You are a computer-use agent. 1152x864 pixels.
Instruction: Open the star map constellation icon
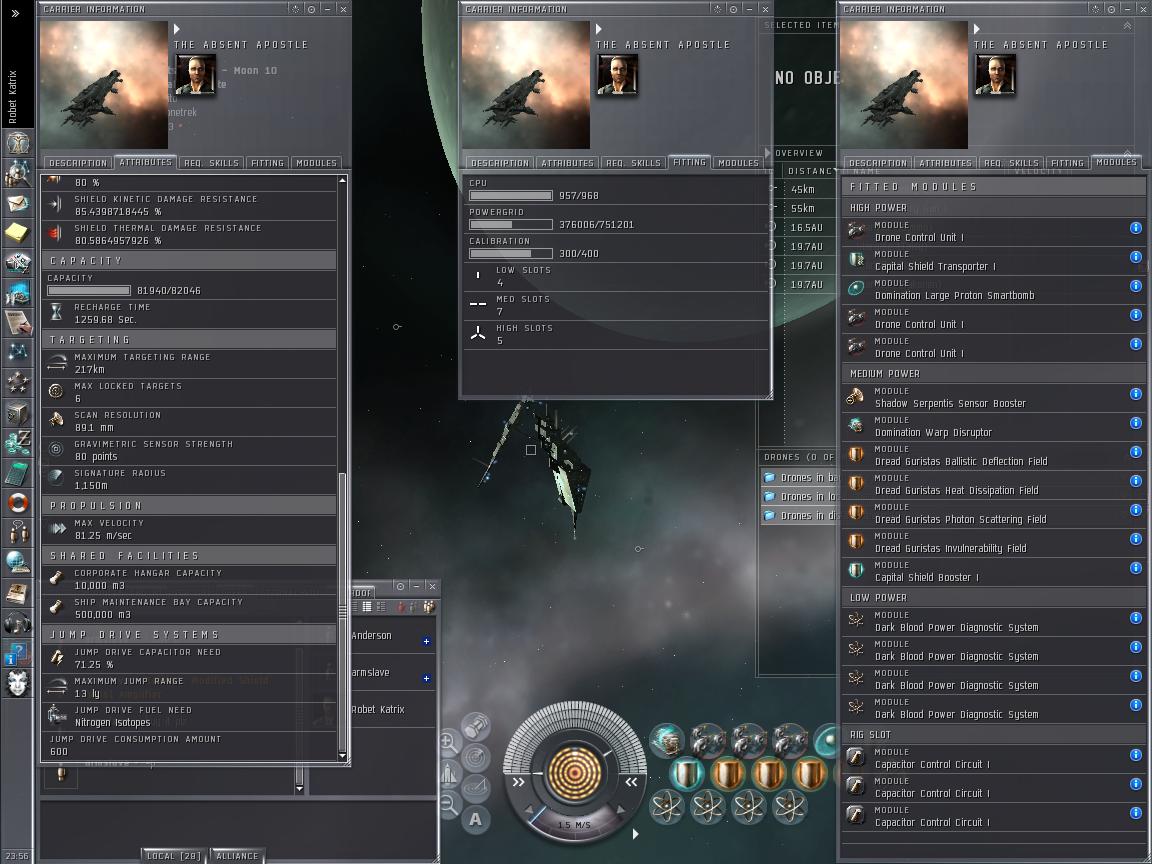[x=17, y=353]
